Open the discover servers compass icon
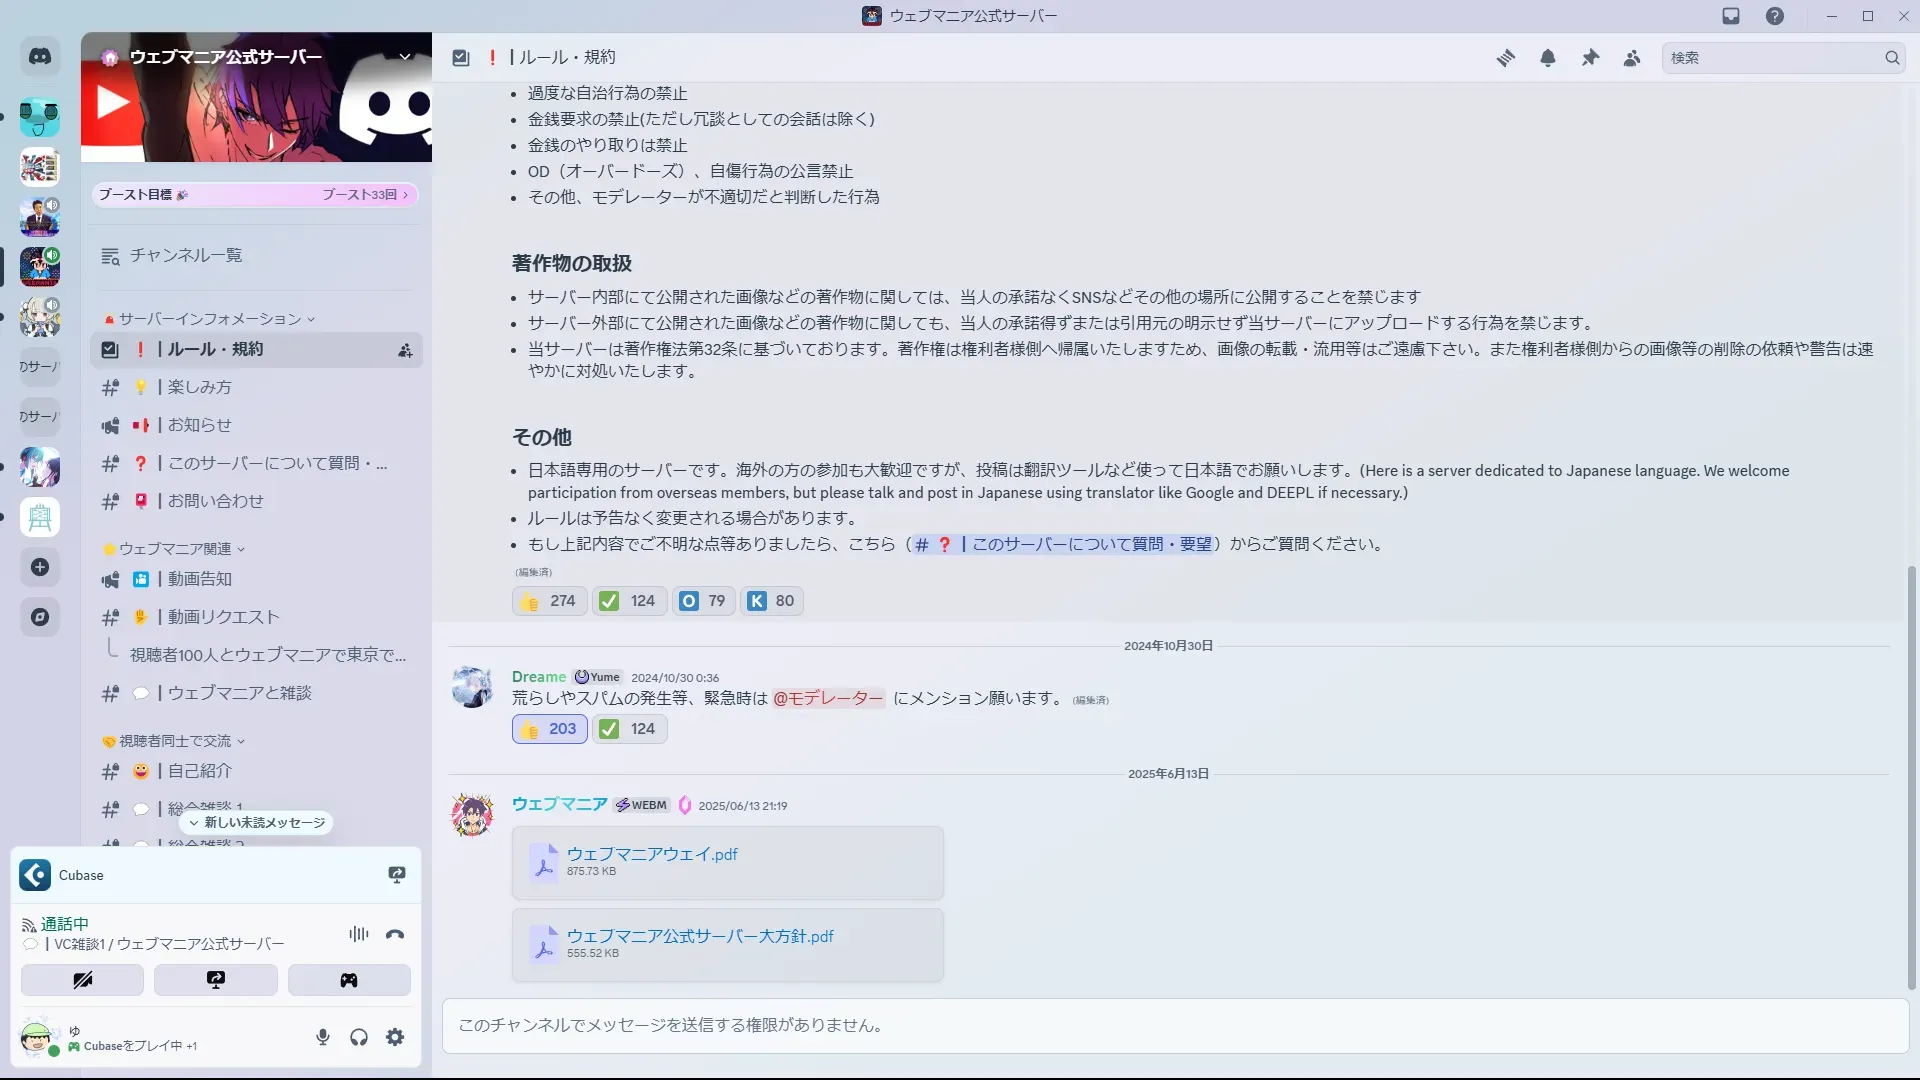 (x=40, y=617)
